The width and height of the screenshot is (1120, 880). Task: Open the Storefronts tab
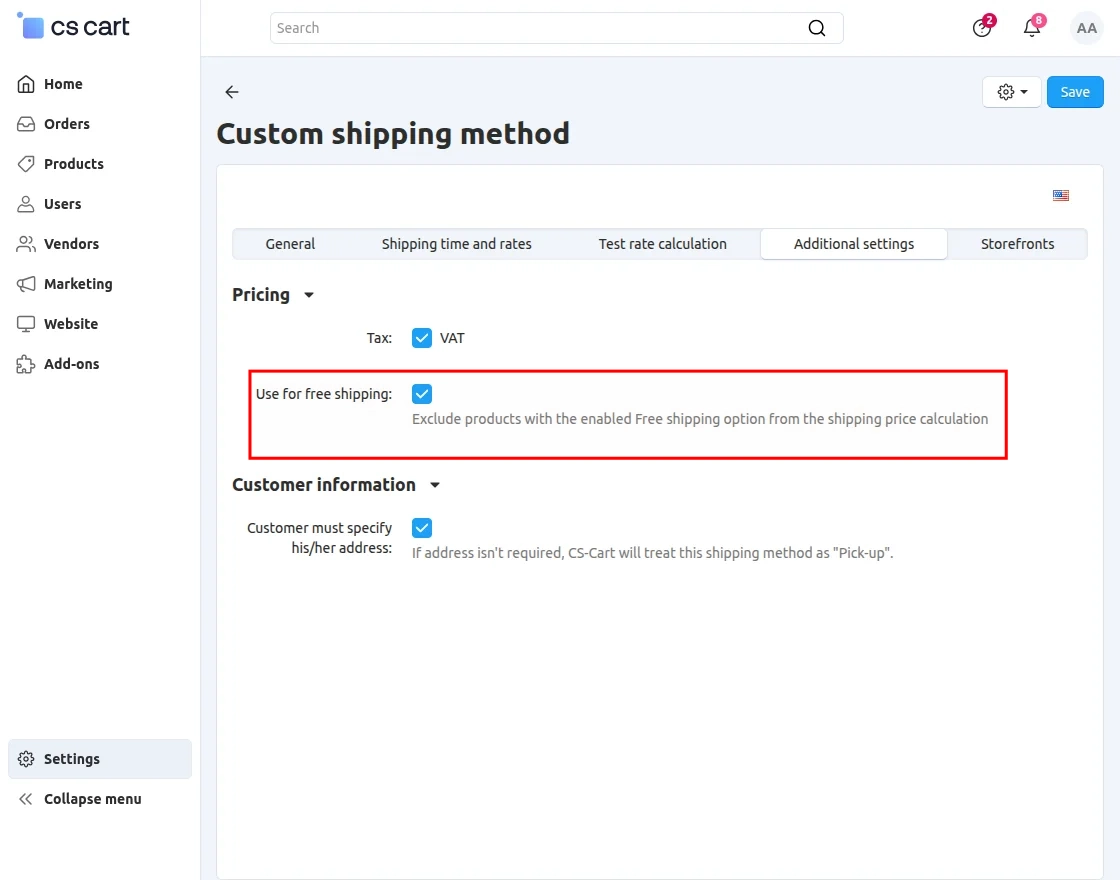[1017, 244]
